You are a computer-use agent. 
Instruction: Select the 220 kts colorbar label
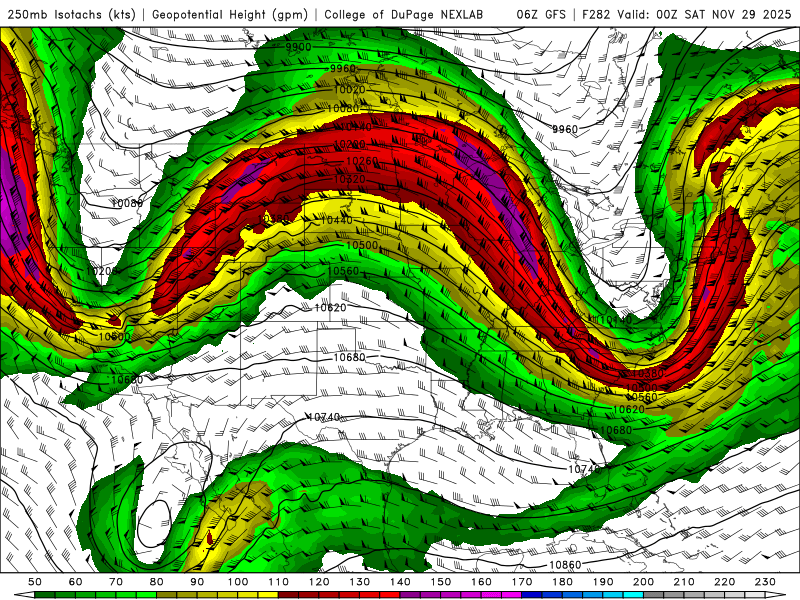click(724, 582)
